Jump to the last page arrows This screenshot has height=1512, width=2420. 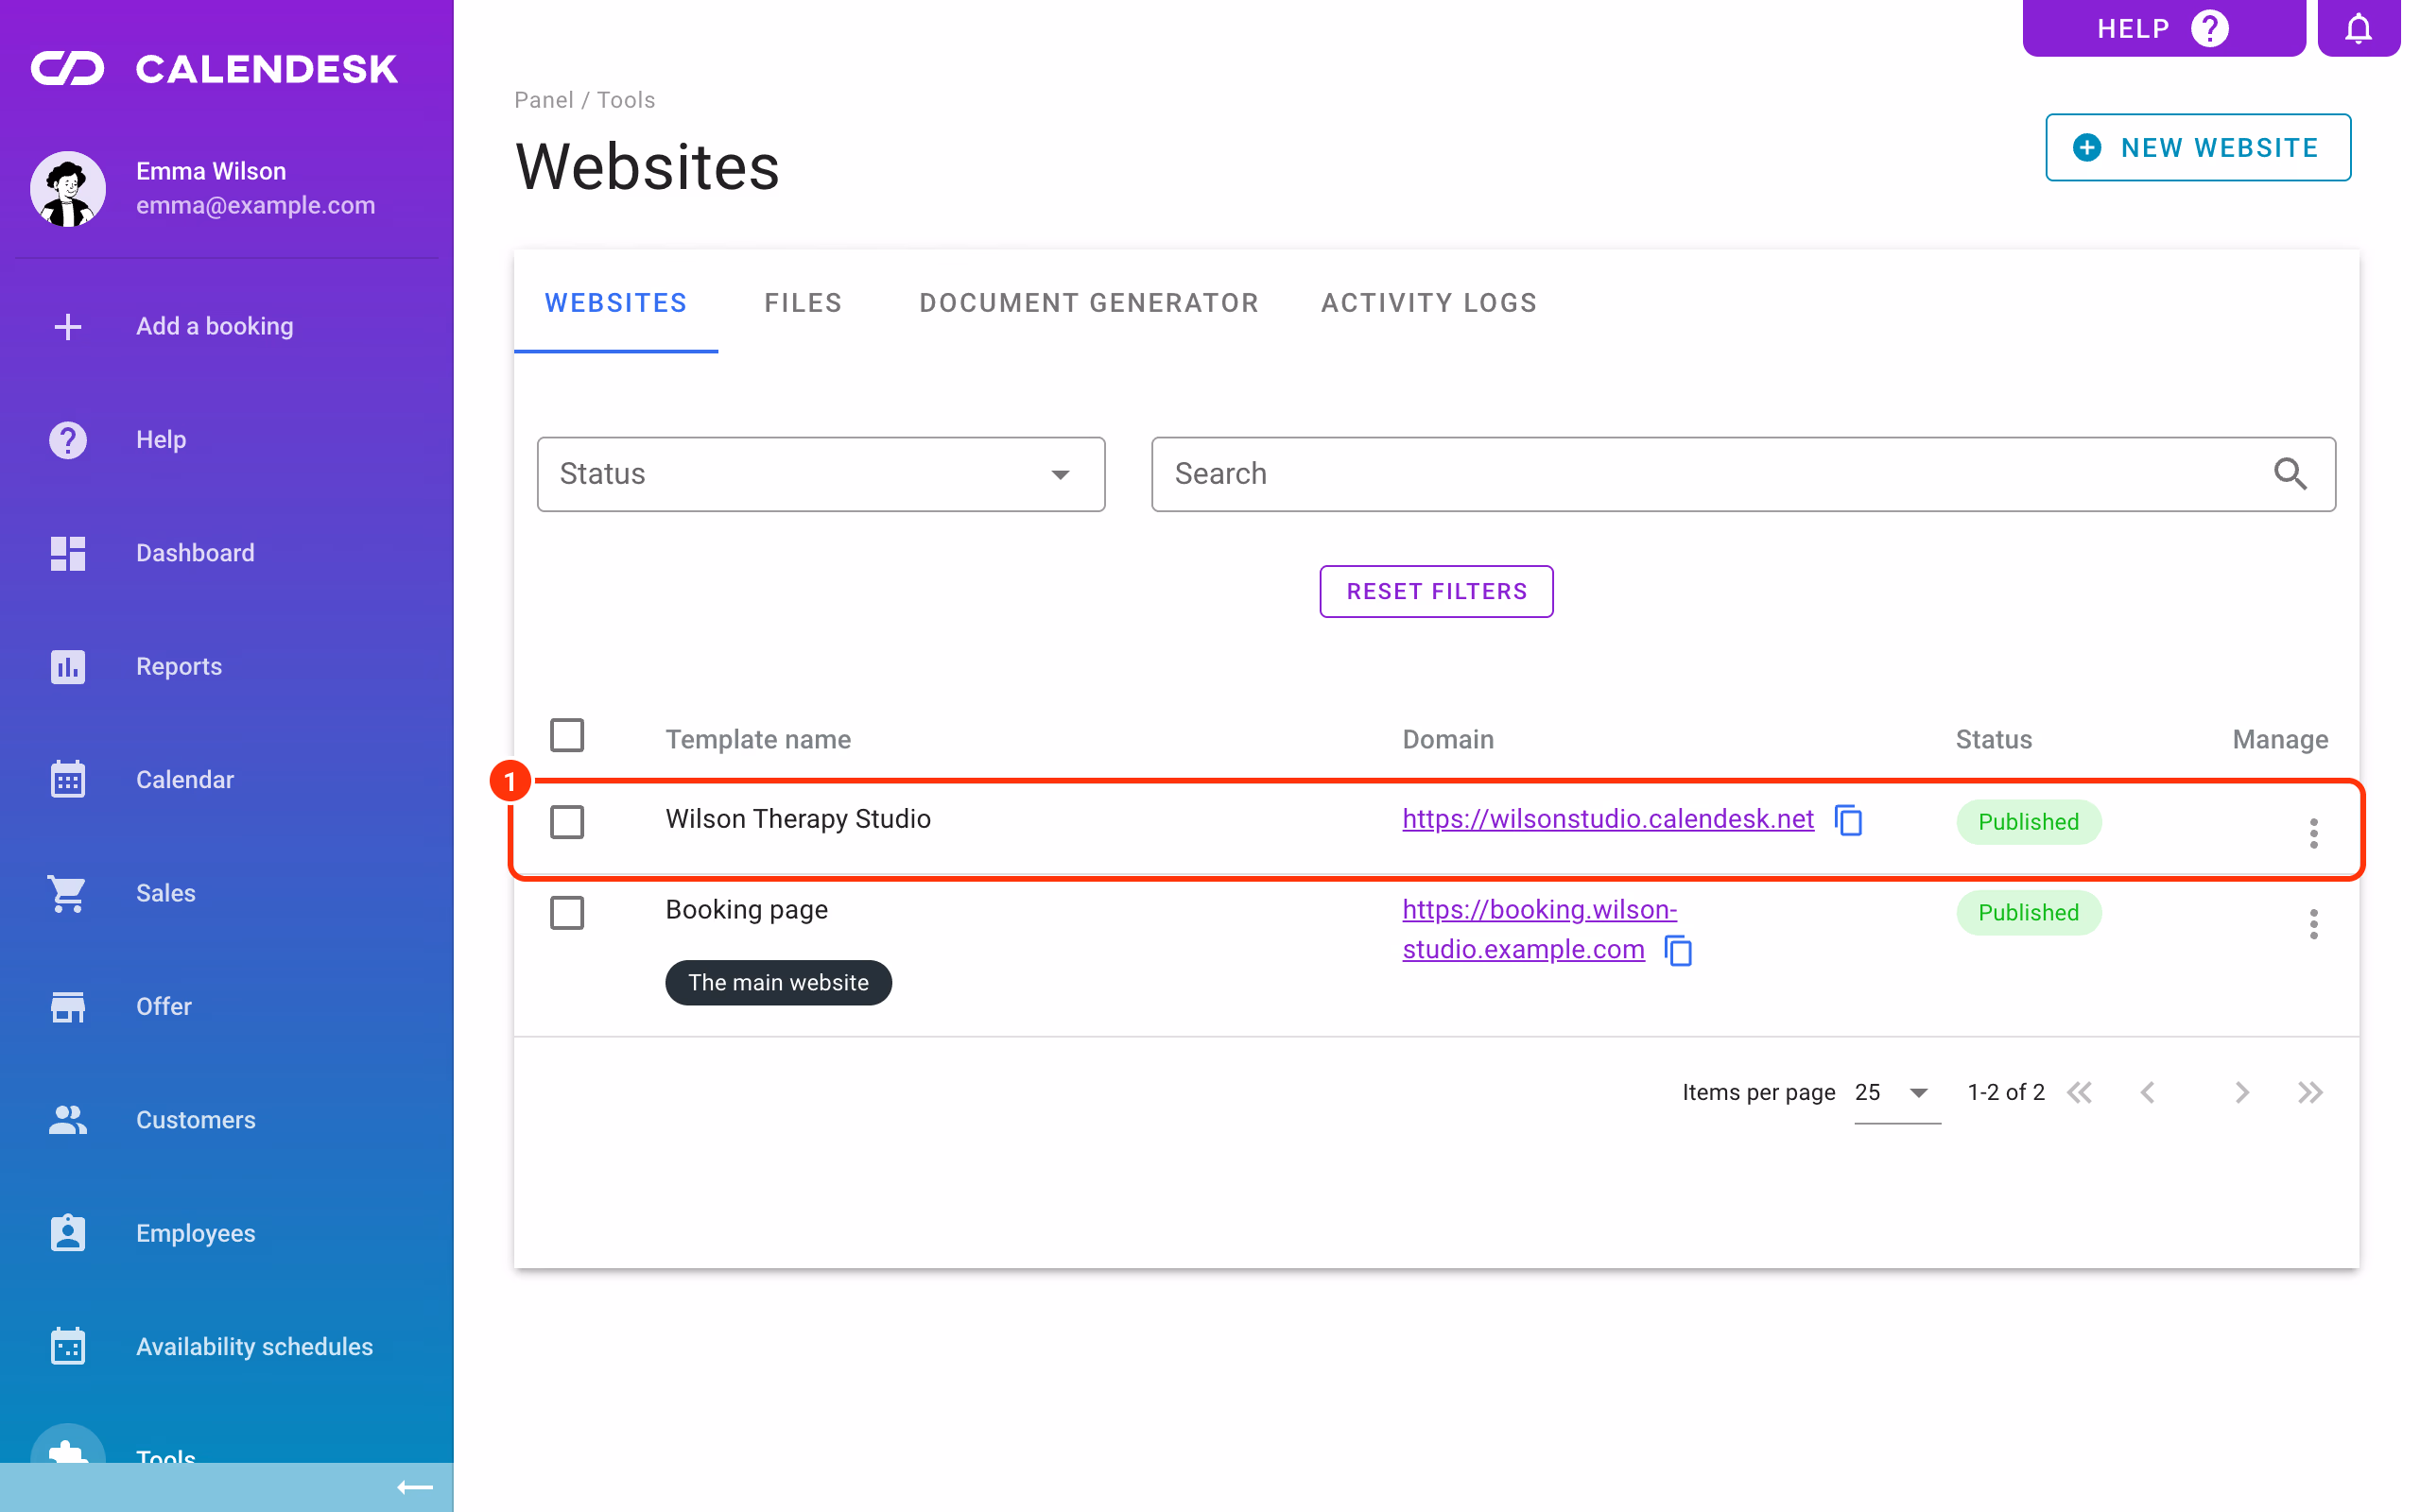click(x=2310, y=1092)
